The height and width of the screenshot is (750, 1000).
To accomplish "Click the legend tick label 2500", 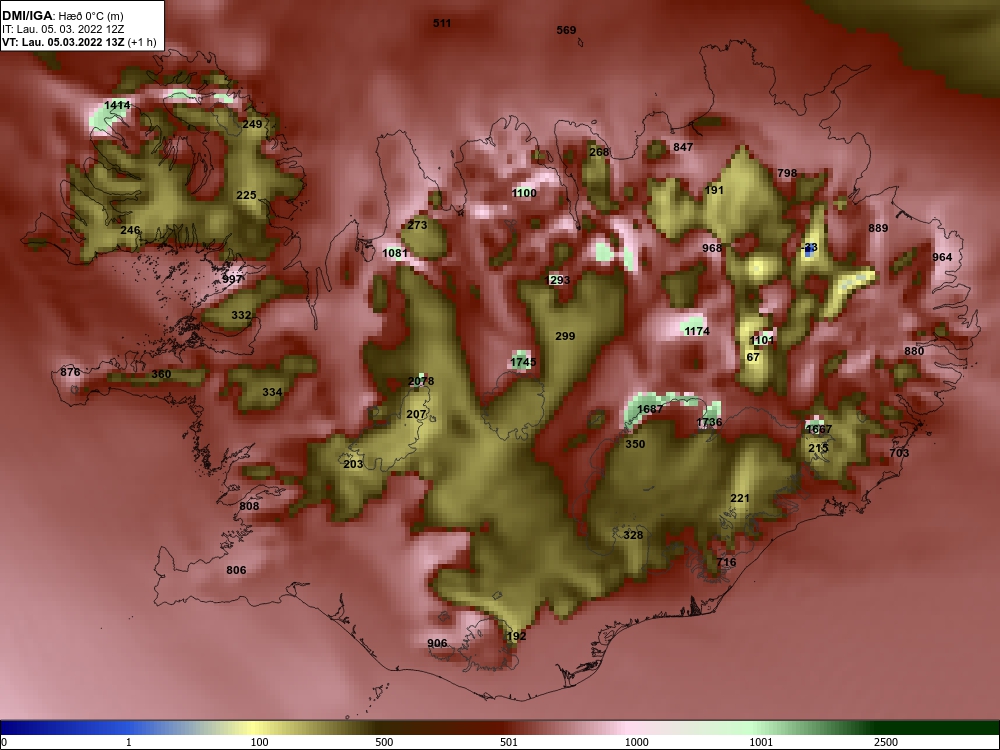I will [x=886, y=742].
